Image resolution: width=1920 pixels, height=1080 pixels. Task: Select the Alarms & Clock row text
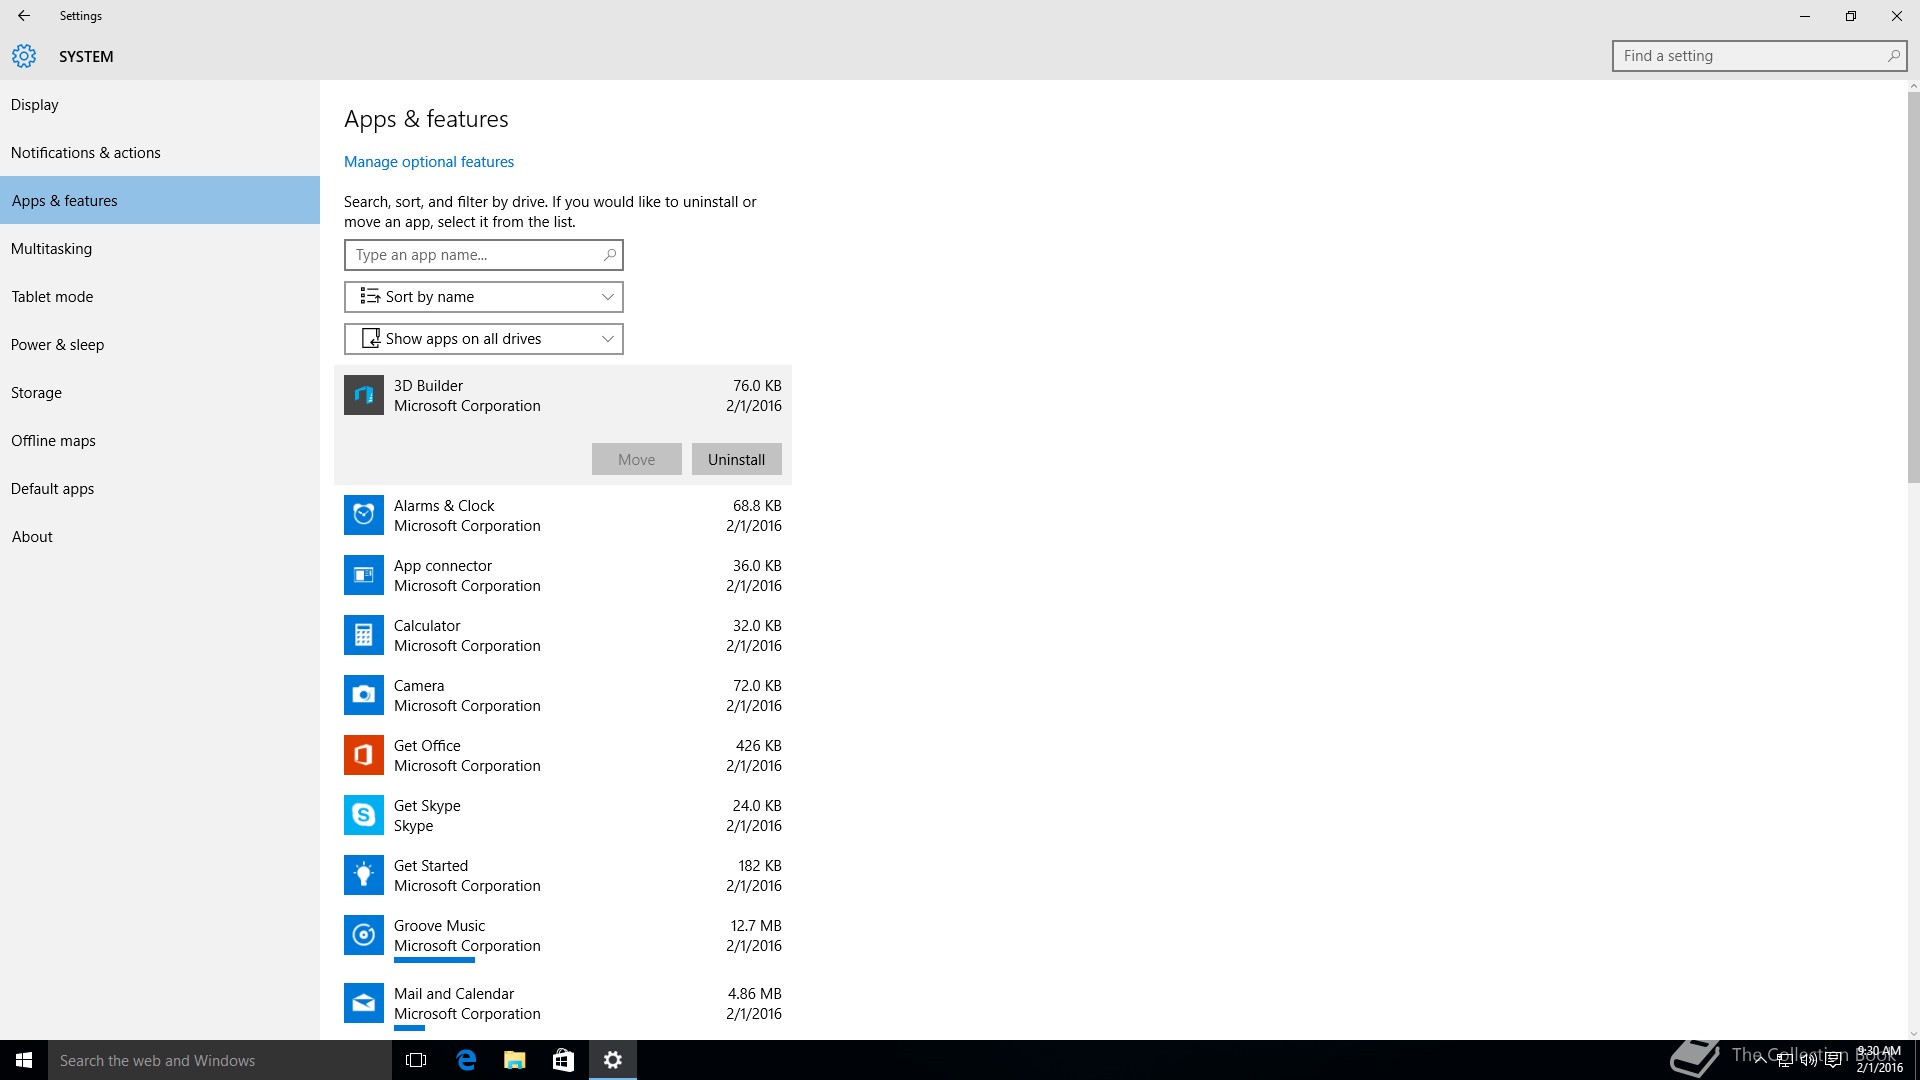click(444, 506)
